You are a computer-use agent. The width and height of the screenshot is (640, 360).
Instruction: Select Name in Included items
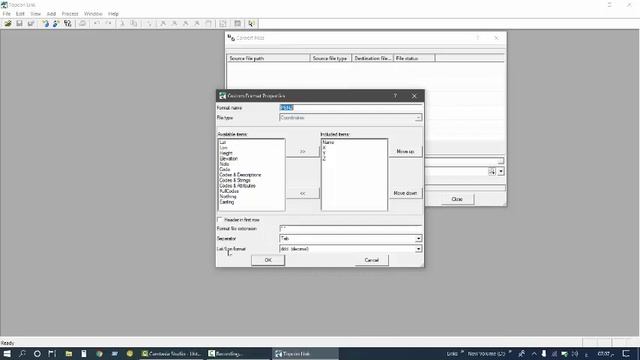pos(328,142)
